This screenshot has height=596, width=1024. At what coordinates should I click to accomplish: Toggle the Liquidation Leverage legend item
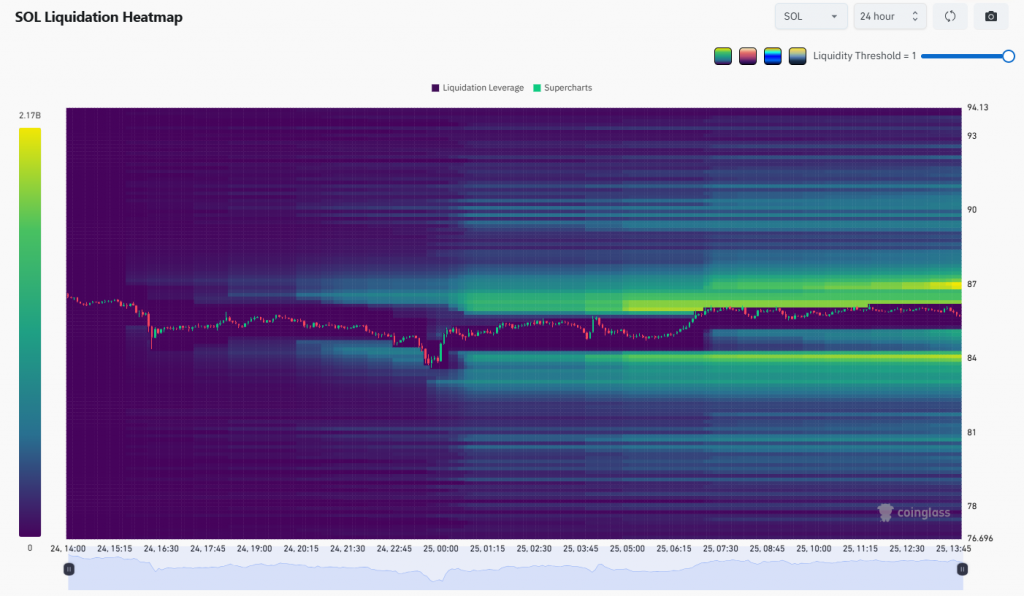tap(477, 88)
